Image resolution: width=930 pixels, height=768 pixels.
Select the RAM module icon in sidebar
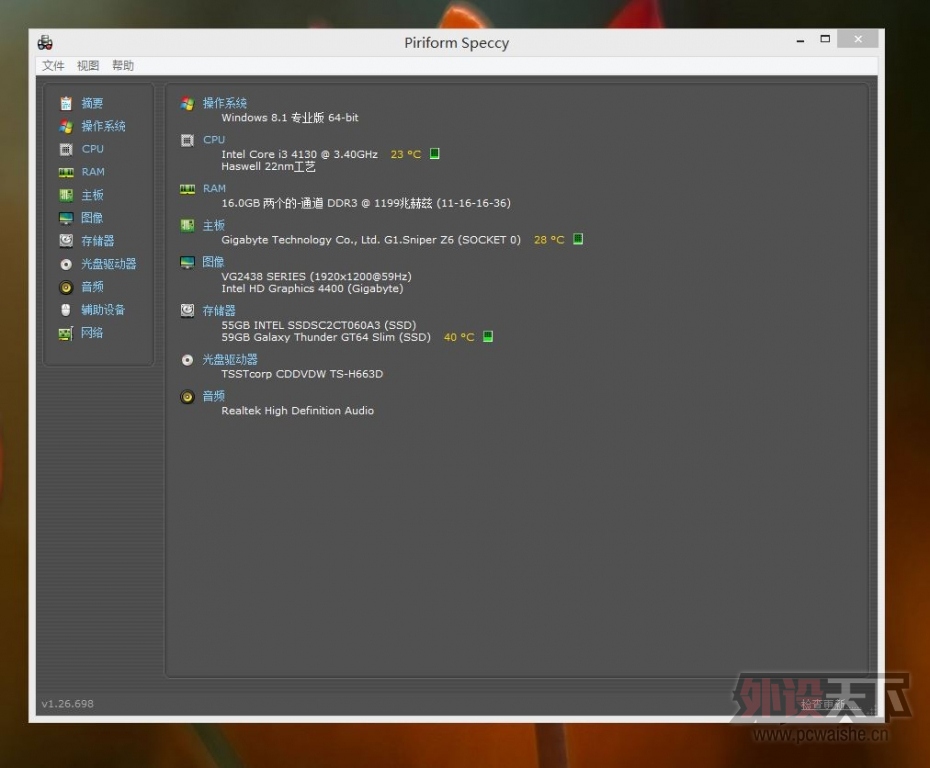tap(66, 172)
